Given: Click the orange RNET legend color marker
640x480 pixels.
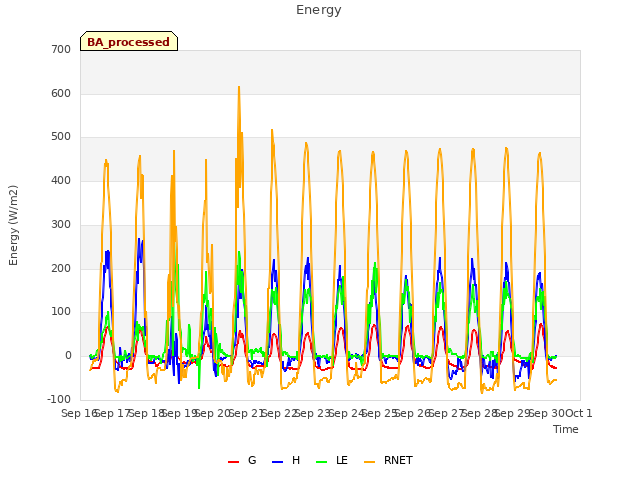Looking at the screenshot, I should [x=369, y=462].
